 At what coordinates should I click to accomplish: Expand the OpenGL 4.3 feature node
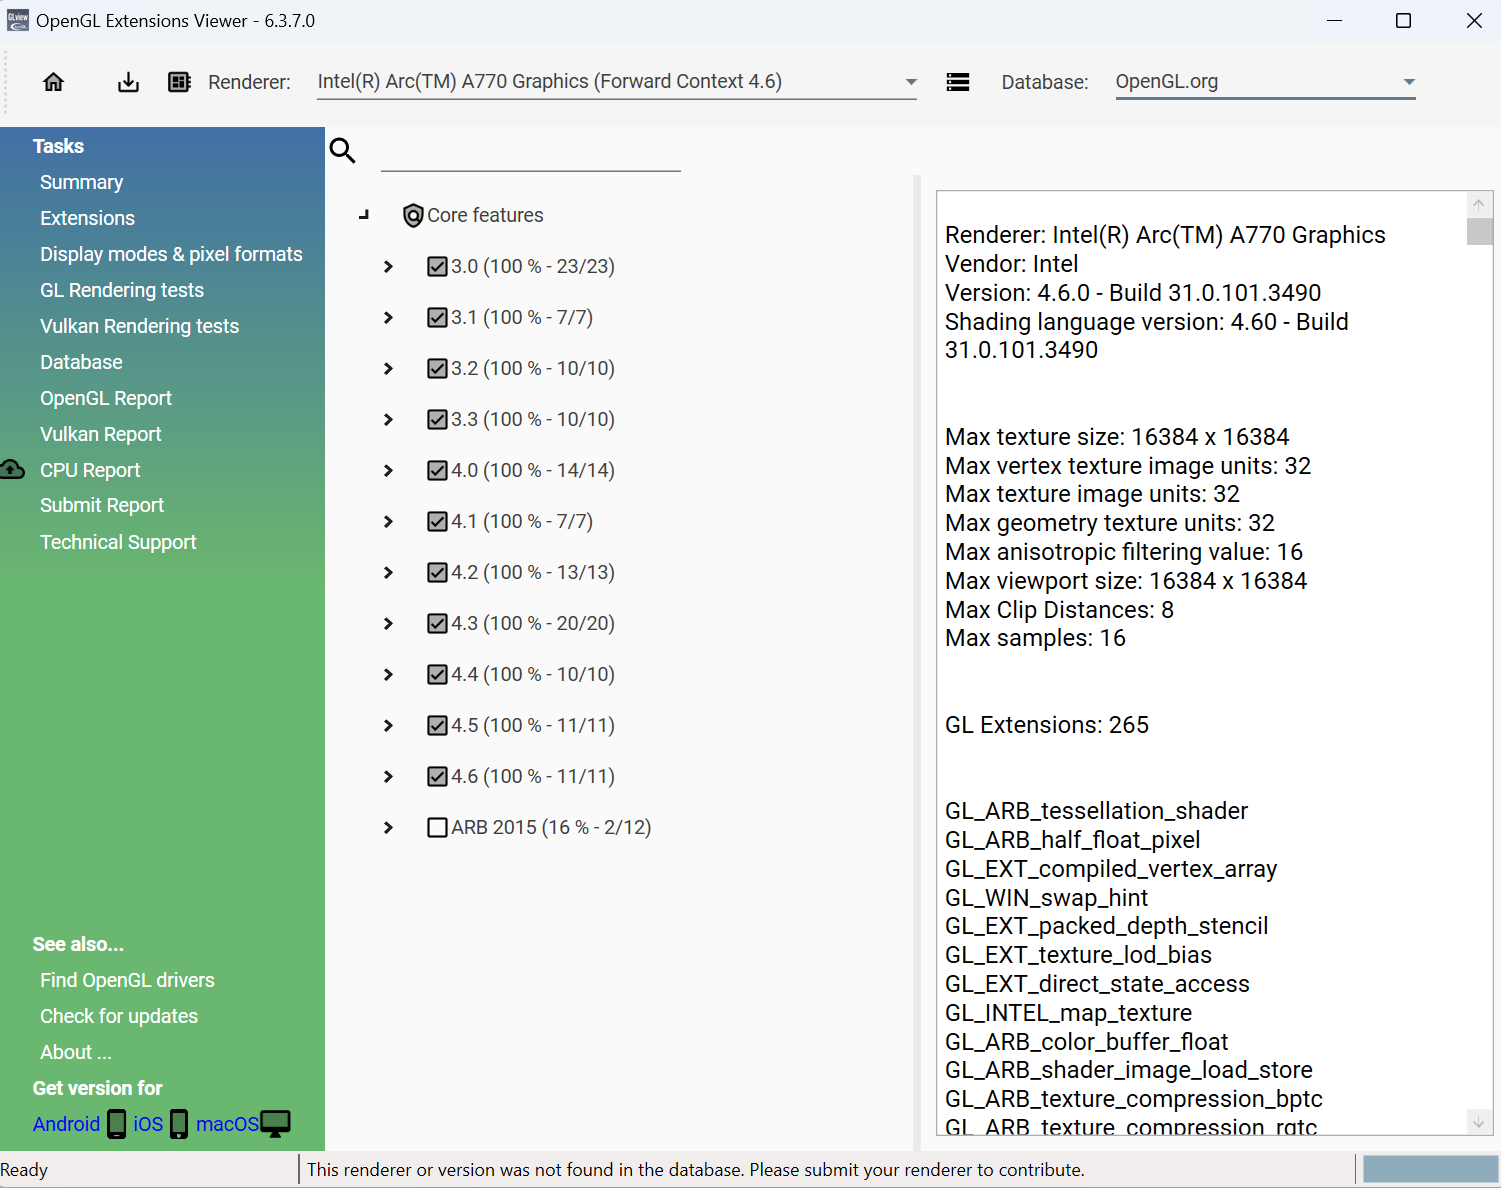[388, 623]
